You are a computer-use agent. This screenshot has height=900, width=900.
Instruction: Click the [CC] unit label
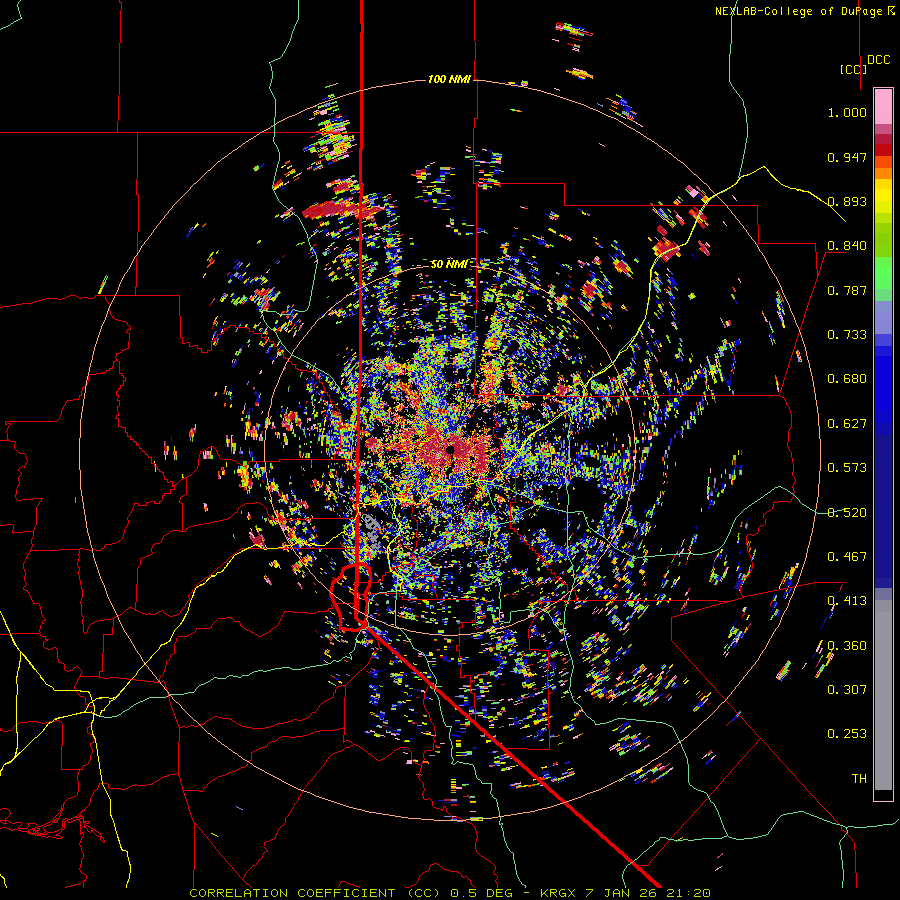[853, 69]
